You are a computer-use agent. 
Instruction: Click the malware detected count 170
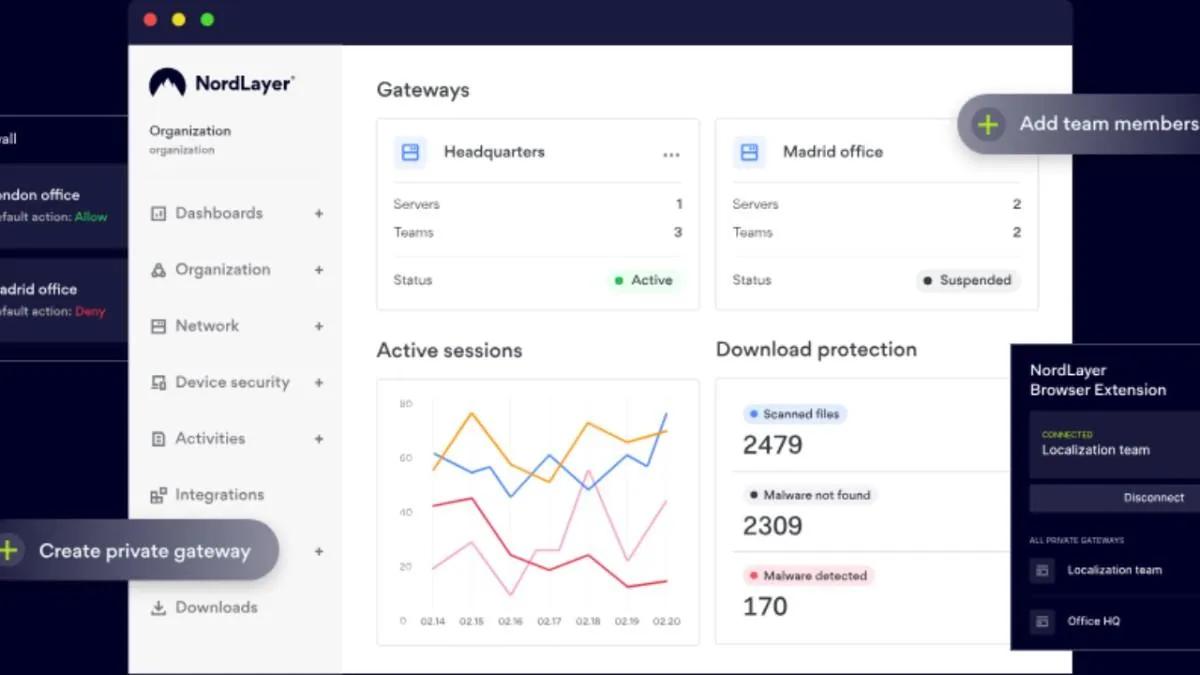pyautogui.click(x=765, y=606)
